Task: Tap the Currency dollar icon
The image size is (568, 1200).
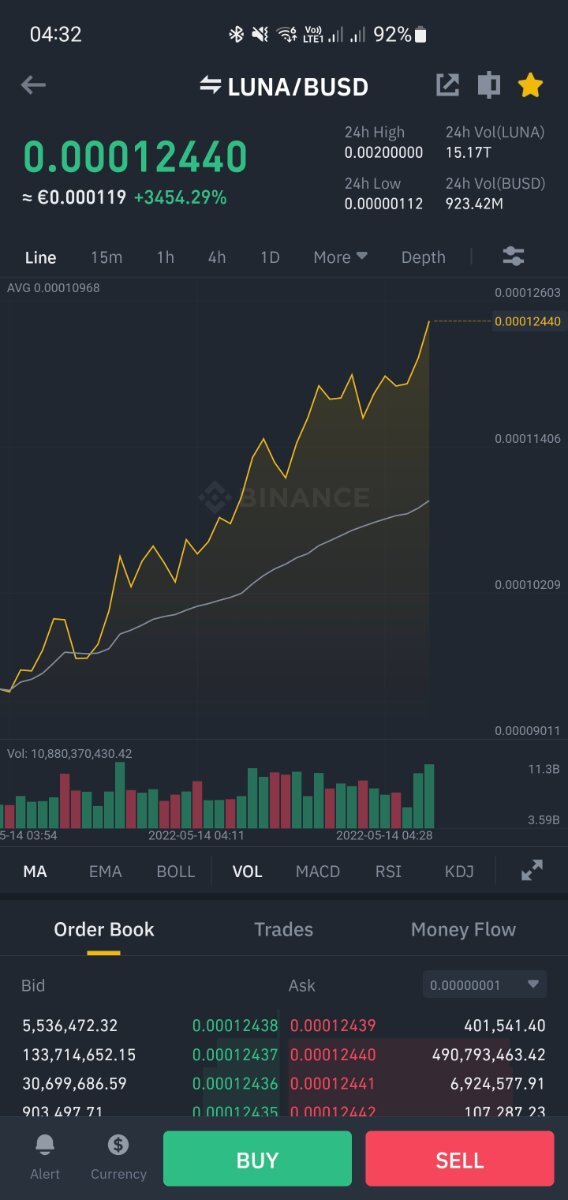Action: coord(118,1145)
